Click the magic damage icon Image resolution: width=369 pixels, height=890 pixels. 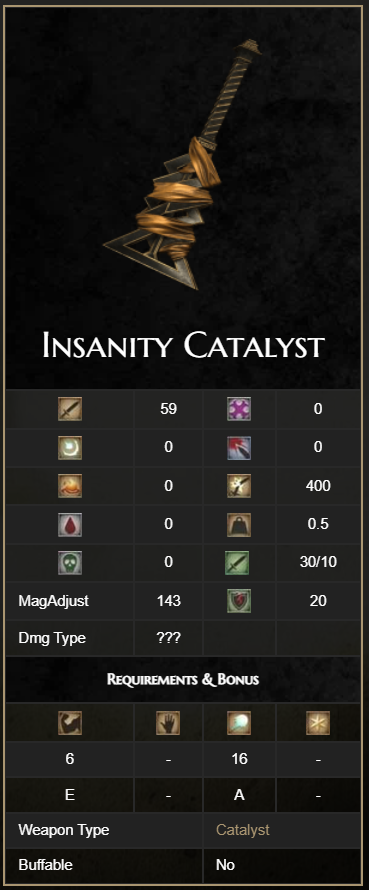pos(70,447)
